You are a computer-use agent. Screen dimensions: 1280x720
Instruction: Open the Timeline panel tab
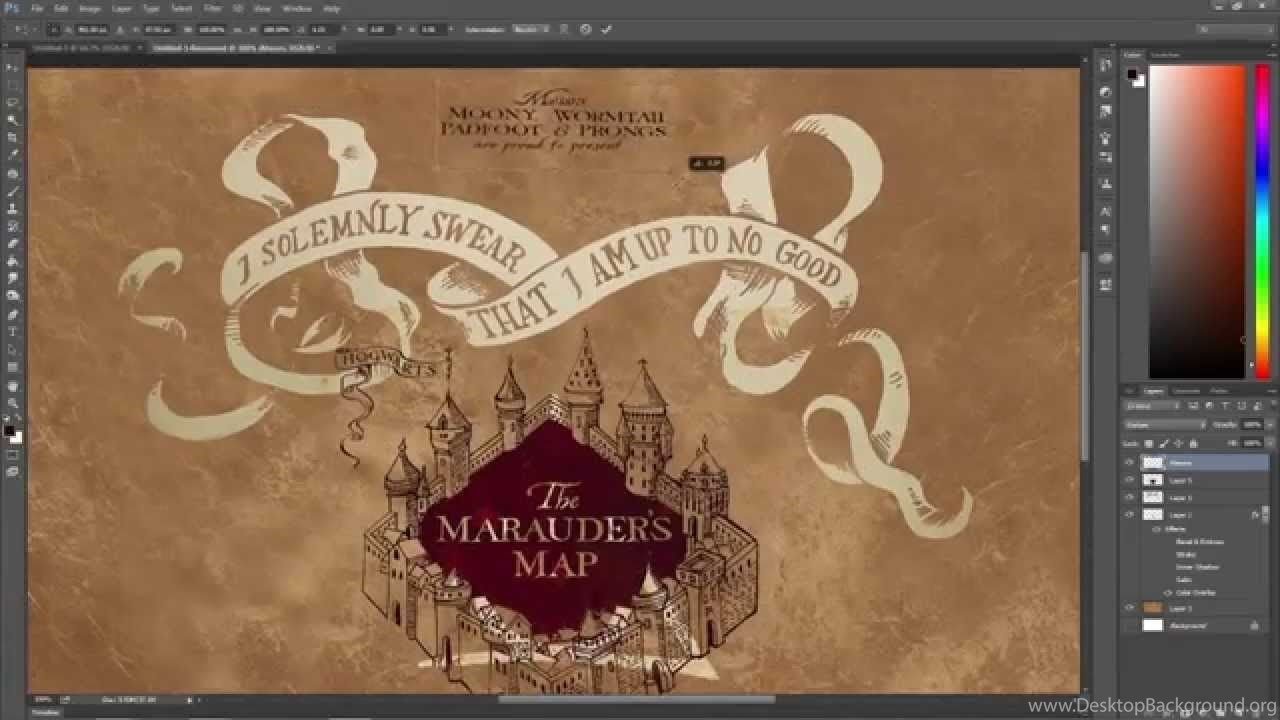pos(46,713)
